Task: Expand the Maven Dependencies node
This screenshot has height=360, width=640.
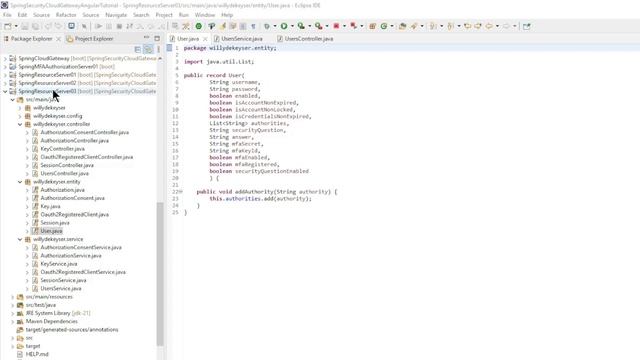Action: (x=13, y=321)
